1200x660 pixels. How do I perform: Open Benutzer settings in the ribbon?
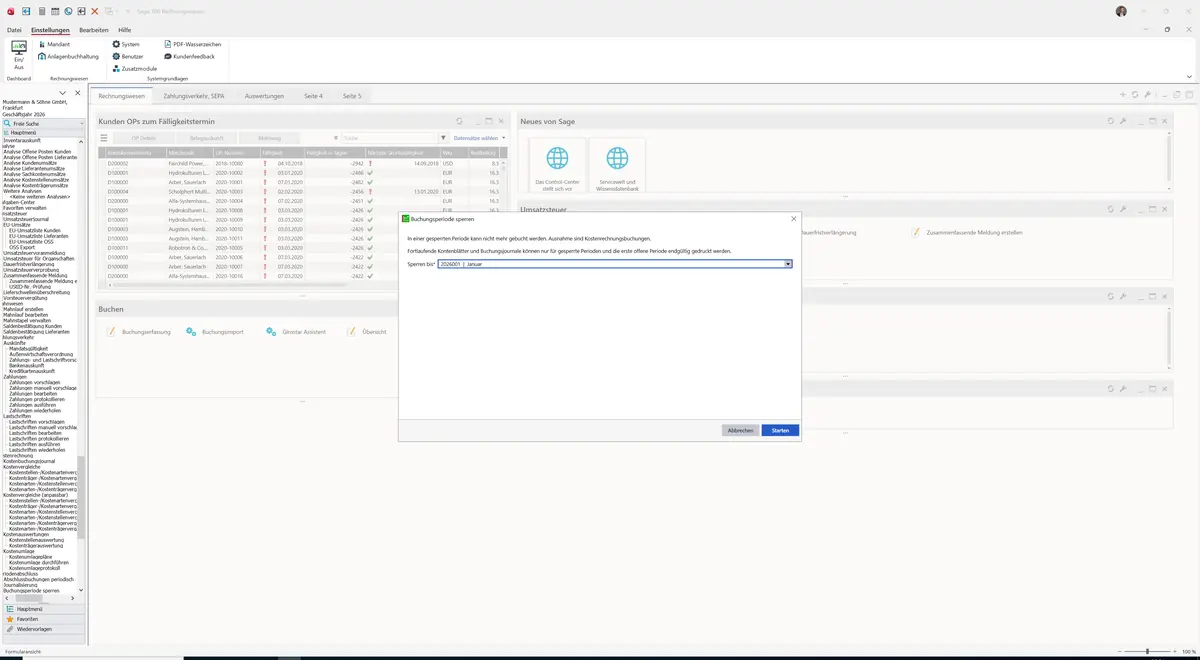[x=128, y=56]
